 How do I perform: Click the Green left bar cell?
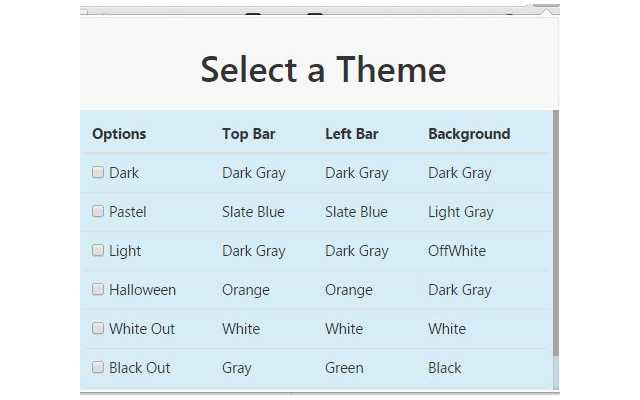344,368
